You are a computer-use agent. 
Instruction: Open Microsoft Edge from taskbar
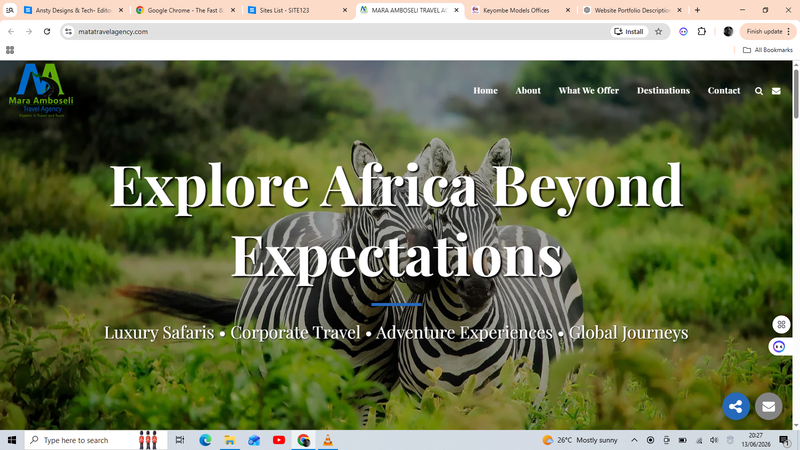(x=205, y=440)
